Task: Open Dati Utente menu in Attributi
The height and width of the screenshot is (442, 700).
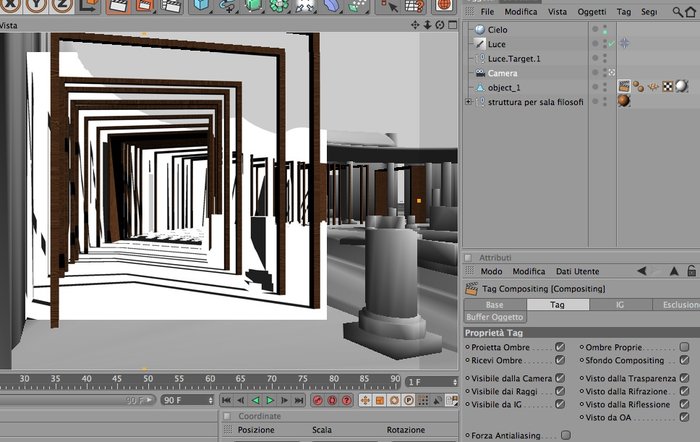Action: click(577, 271)
